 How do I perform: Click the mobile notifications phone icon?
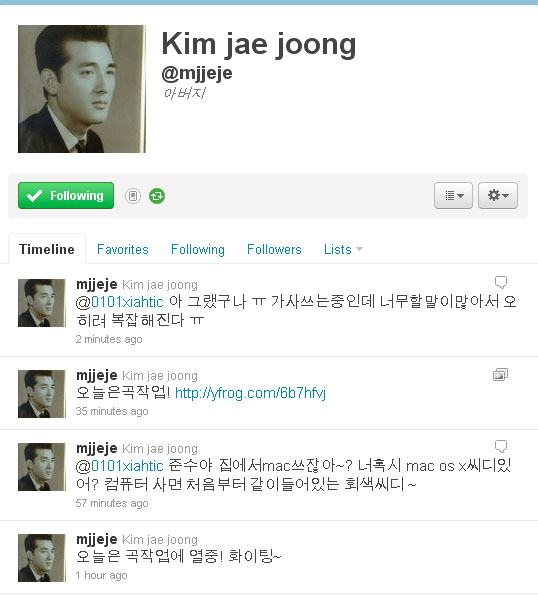(x=133, y=196)
